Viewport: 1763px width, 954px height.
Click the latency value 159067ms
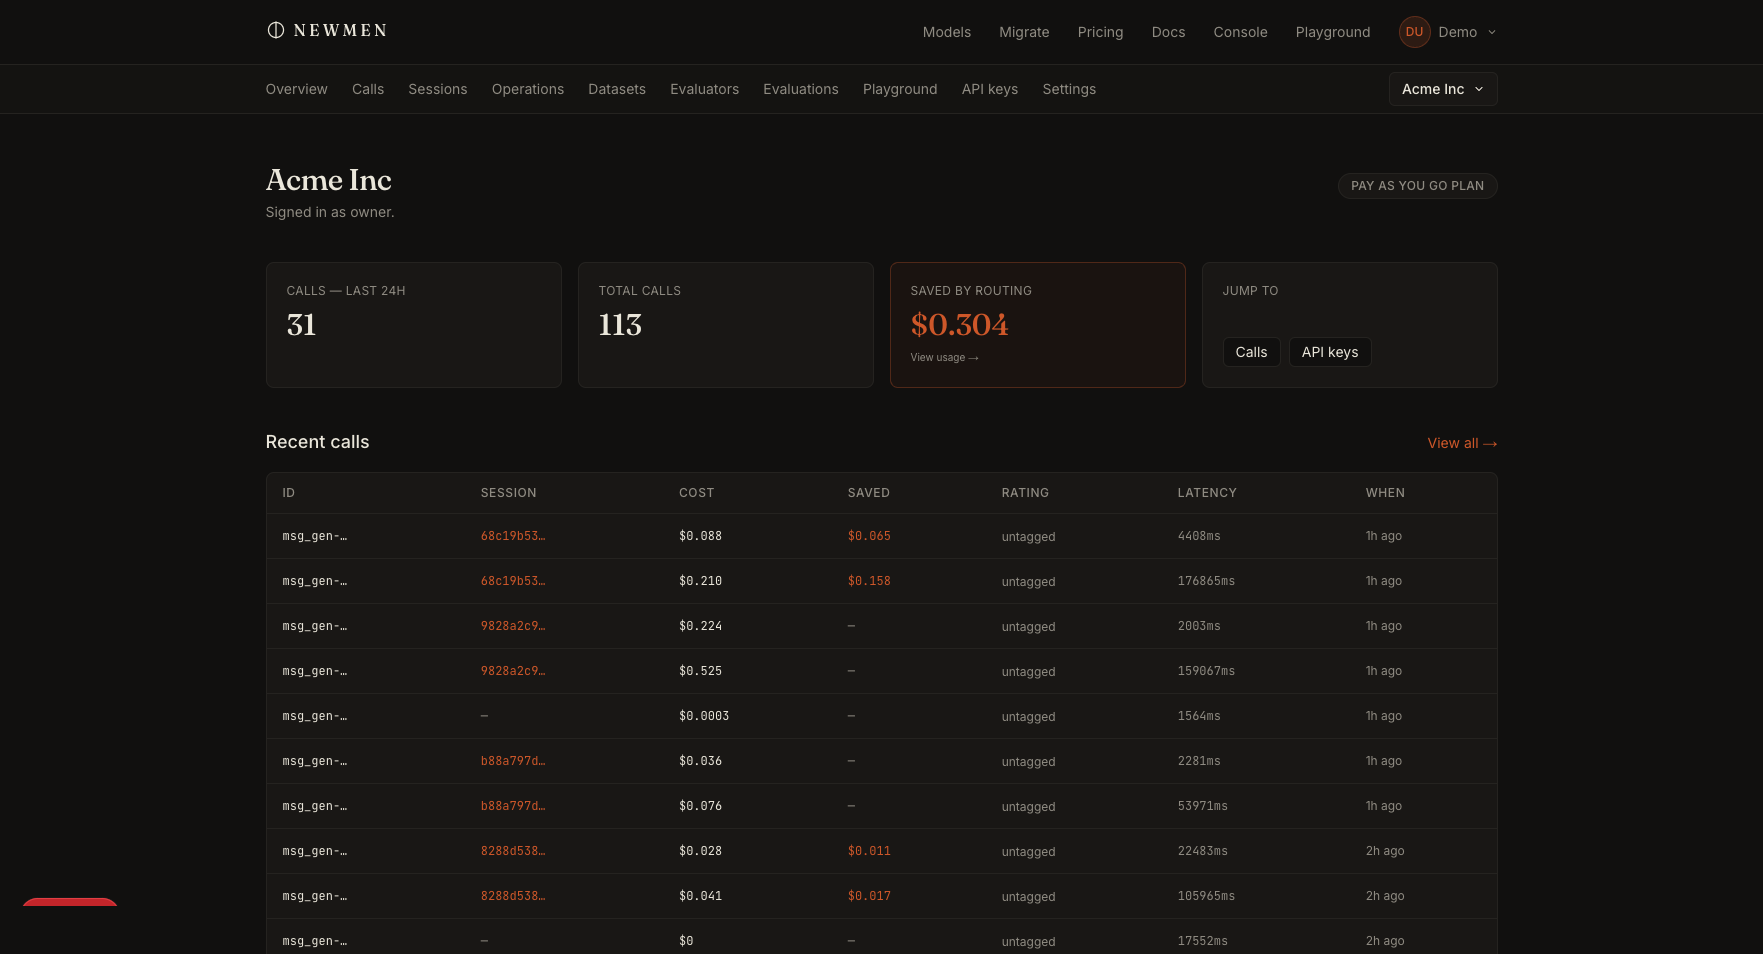click(1206, 671)
